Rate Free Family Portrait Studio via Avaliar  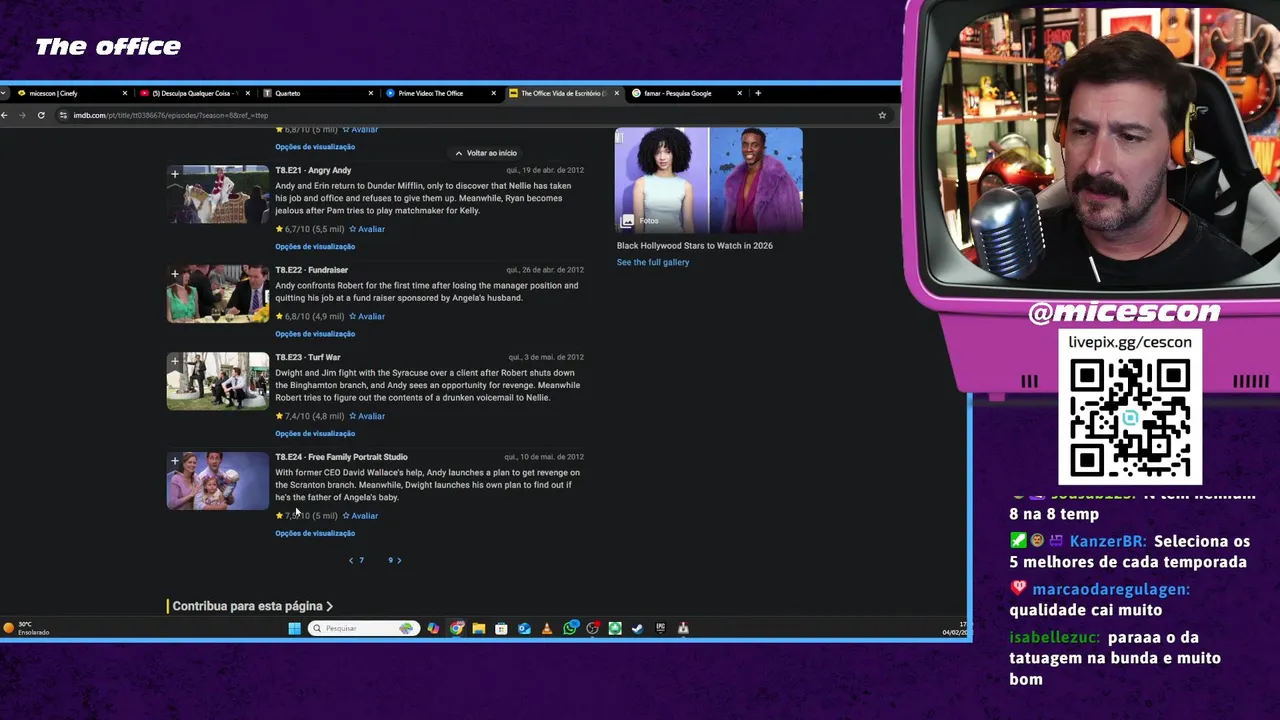pyautogui.click(x=360, y=516)
